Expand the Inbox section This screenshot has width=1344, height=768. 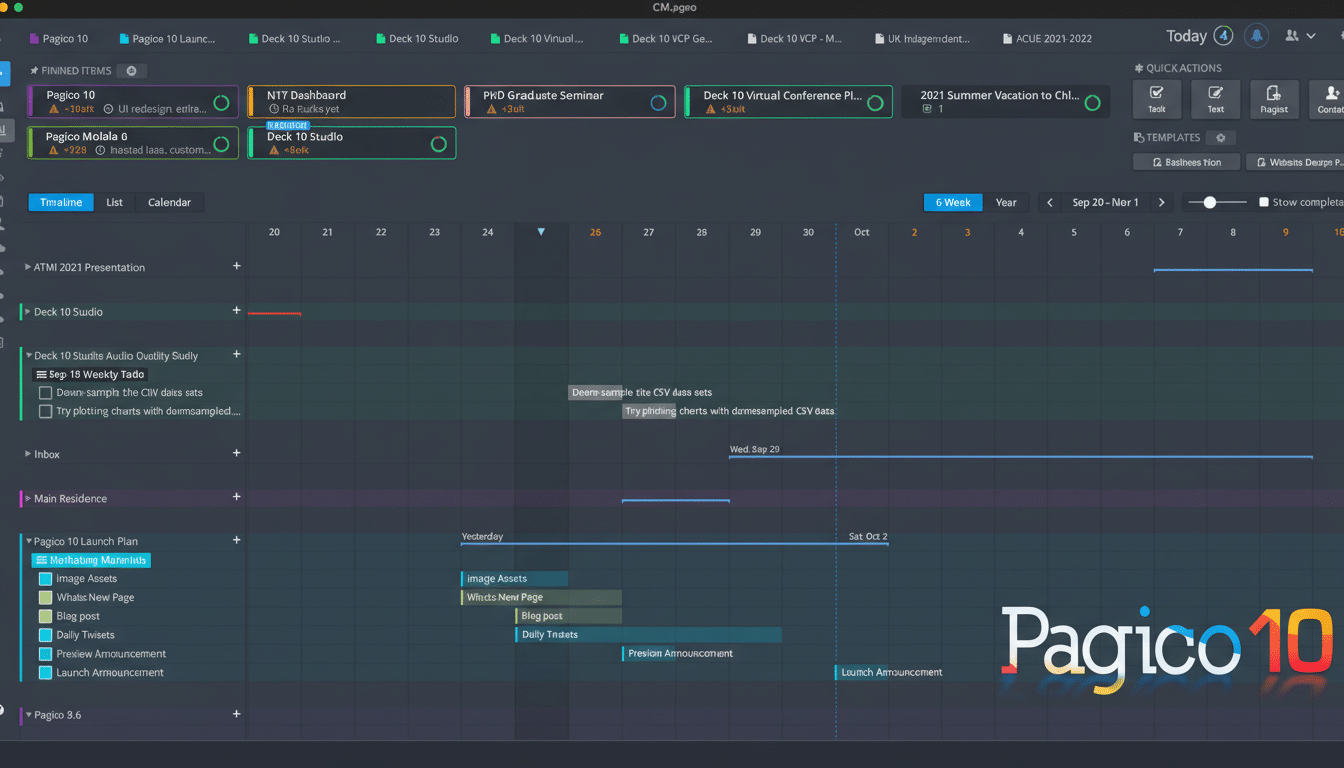[27, 454]
